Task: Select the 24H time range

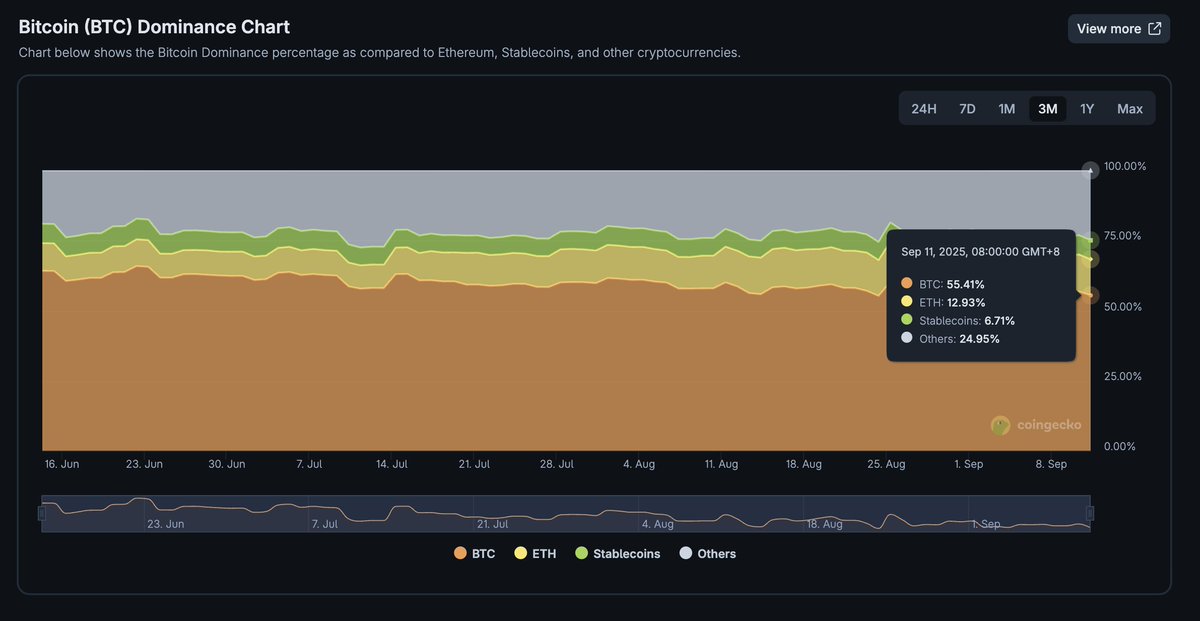Action: pos(924,109)
